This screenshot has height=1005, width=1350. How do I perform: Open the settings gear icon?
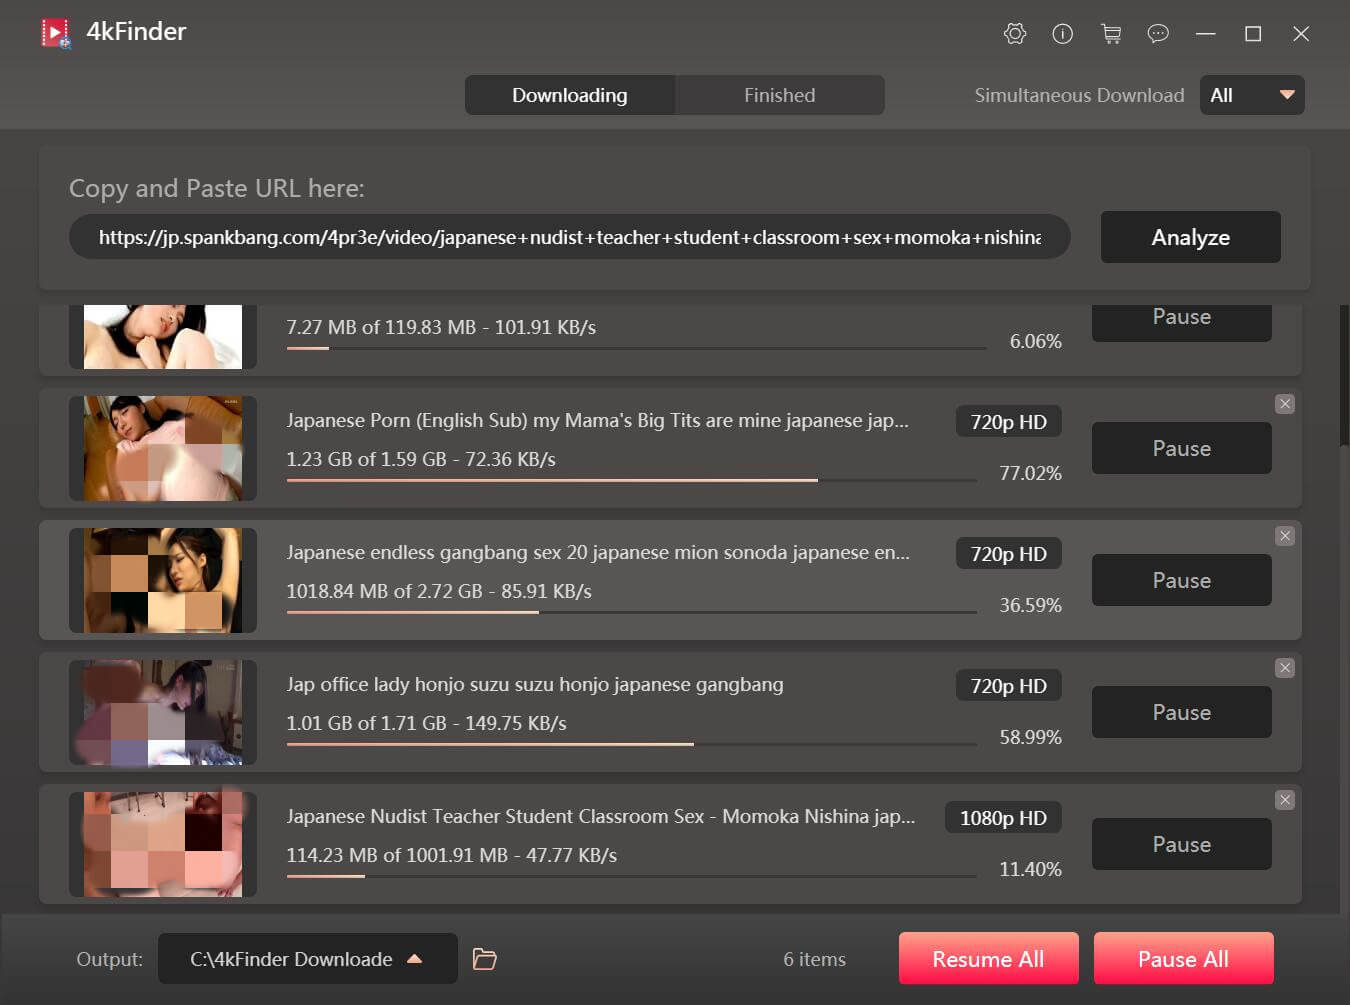(x=1014, y=34)
